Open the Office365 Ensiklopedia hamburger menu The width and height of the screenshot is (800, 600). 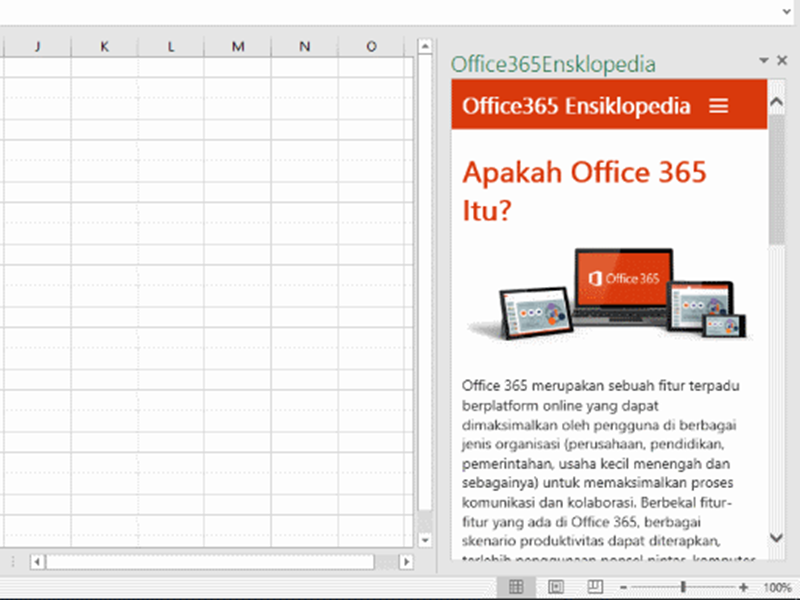coord(718,106)
